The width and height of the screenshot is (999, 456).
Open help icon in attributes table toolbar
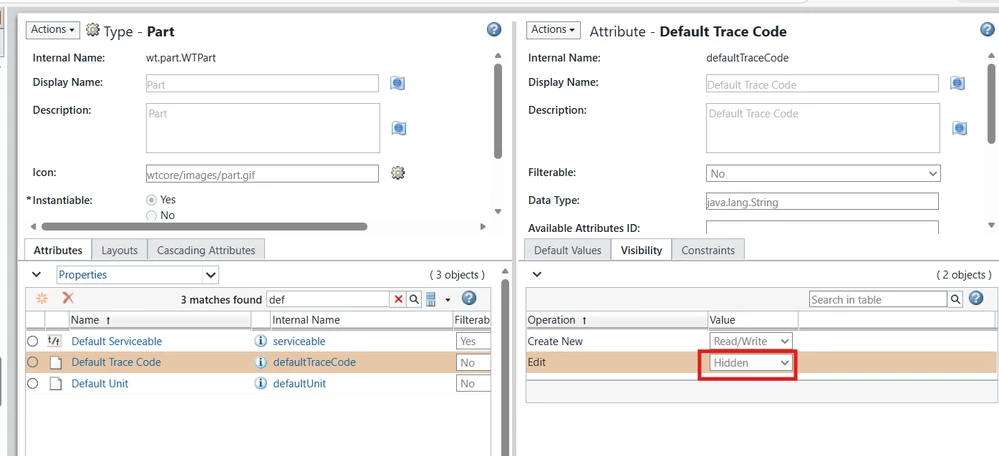(x=469, y=298)
